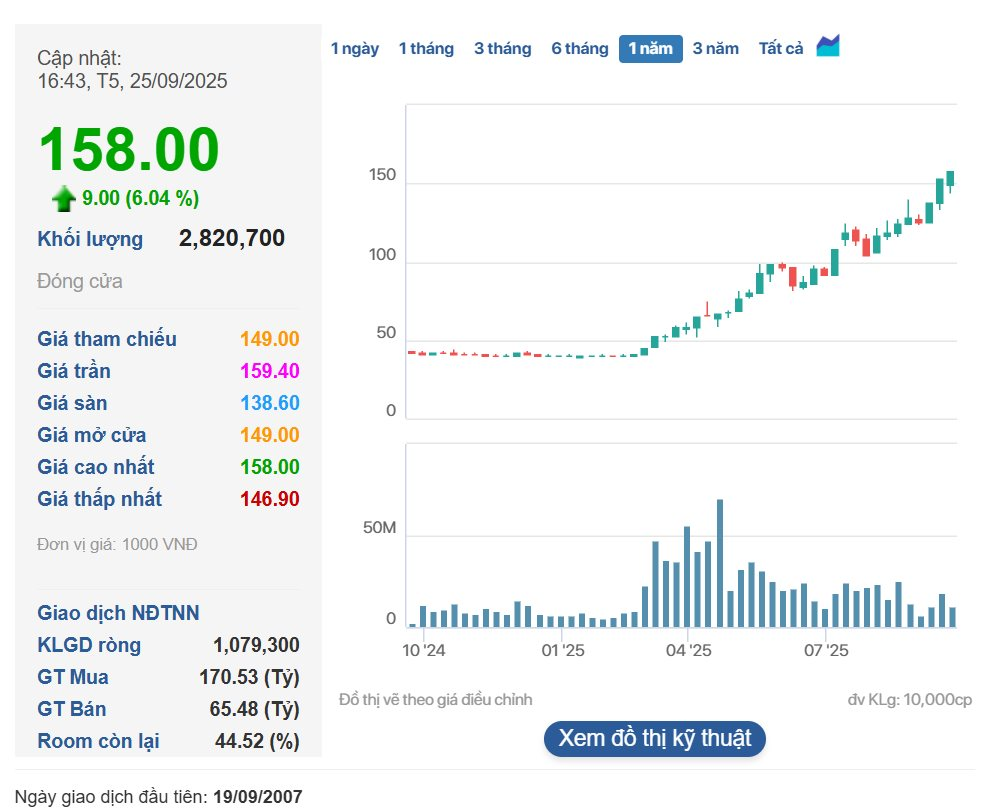The height and width of the screenshot is (809, 984).
Task: Click the Giá sàn value 138.60
Action: coord(269,403)
